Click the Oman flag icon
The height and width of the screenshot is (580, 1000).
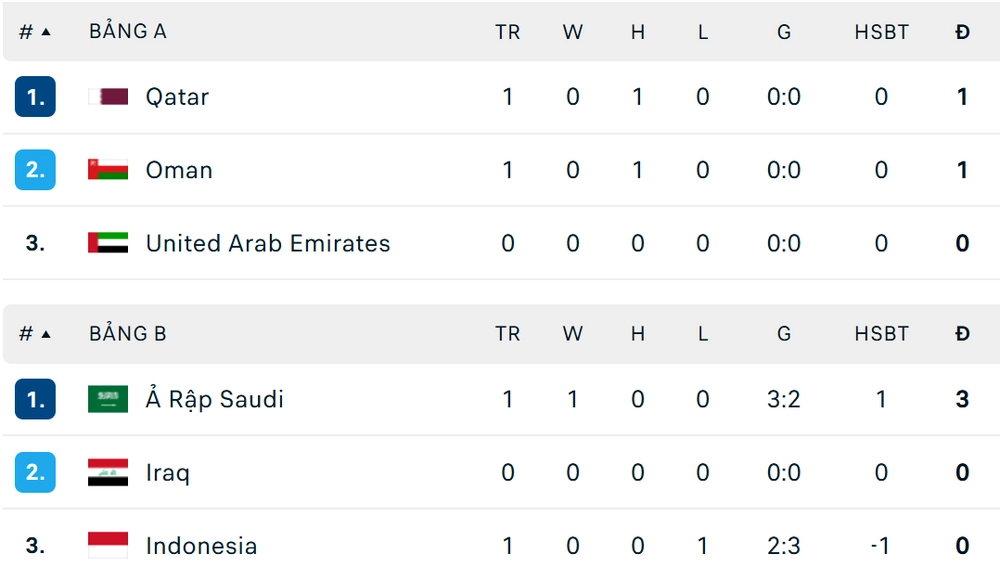point(108,170)
